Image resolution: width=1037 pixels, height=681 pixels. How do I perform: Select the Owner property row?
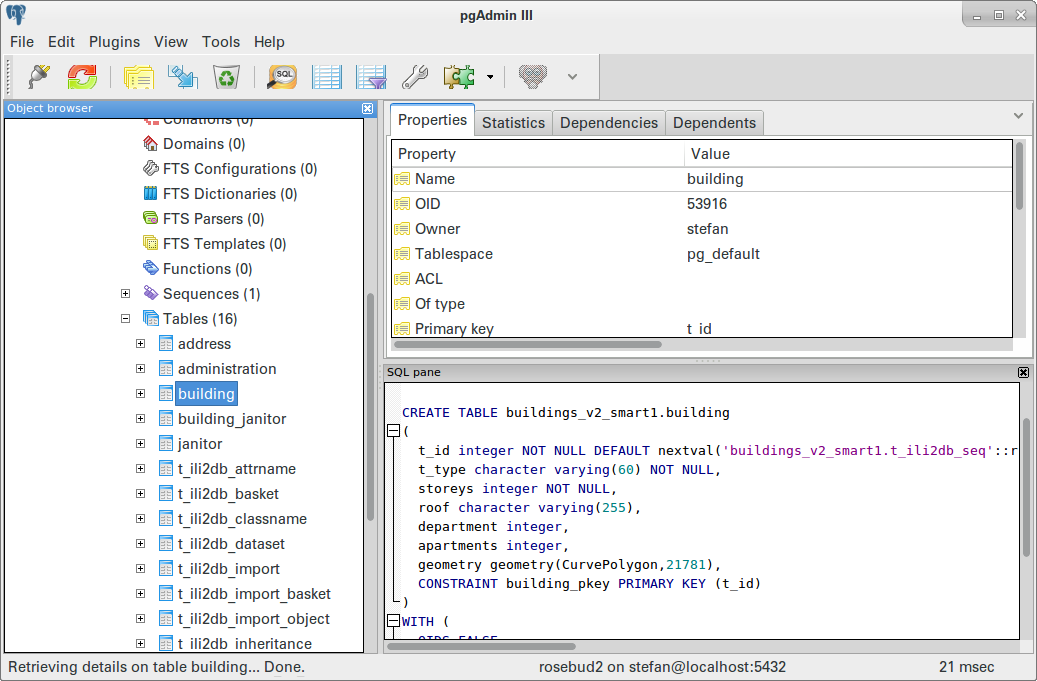702,229
